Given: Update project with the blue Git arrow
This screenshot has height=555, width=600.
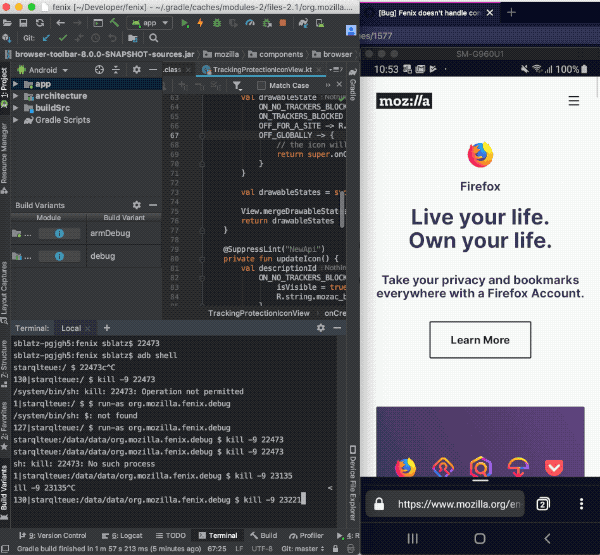Looking at the screenshot, I should point(46,38).
